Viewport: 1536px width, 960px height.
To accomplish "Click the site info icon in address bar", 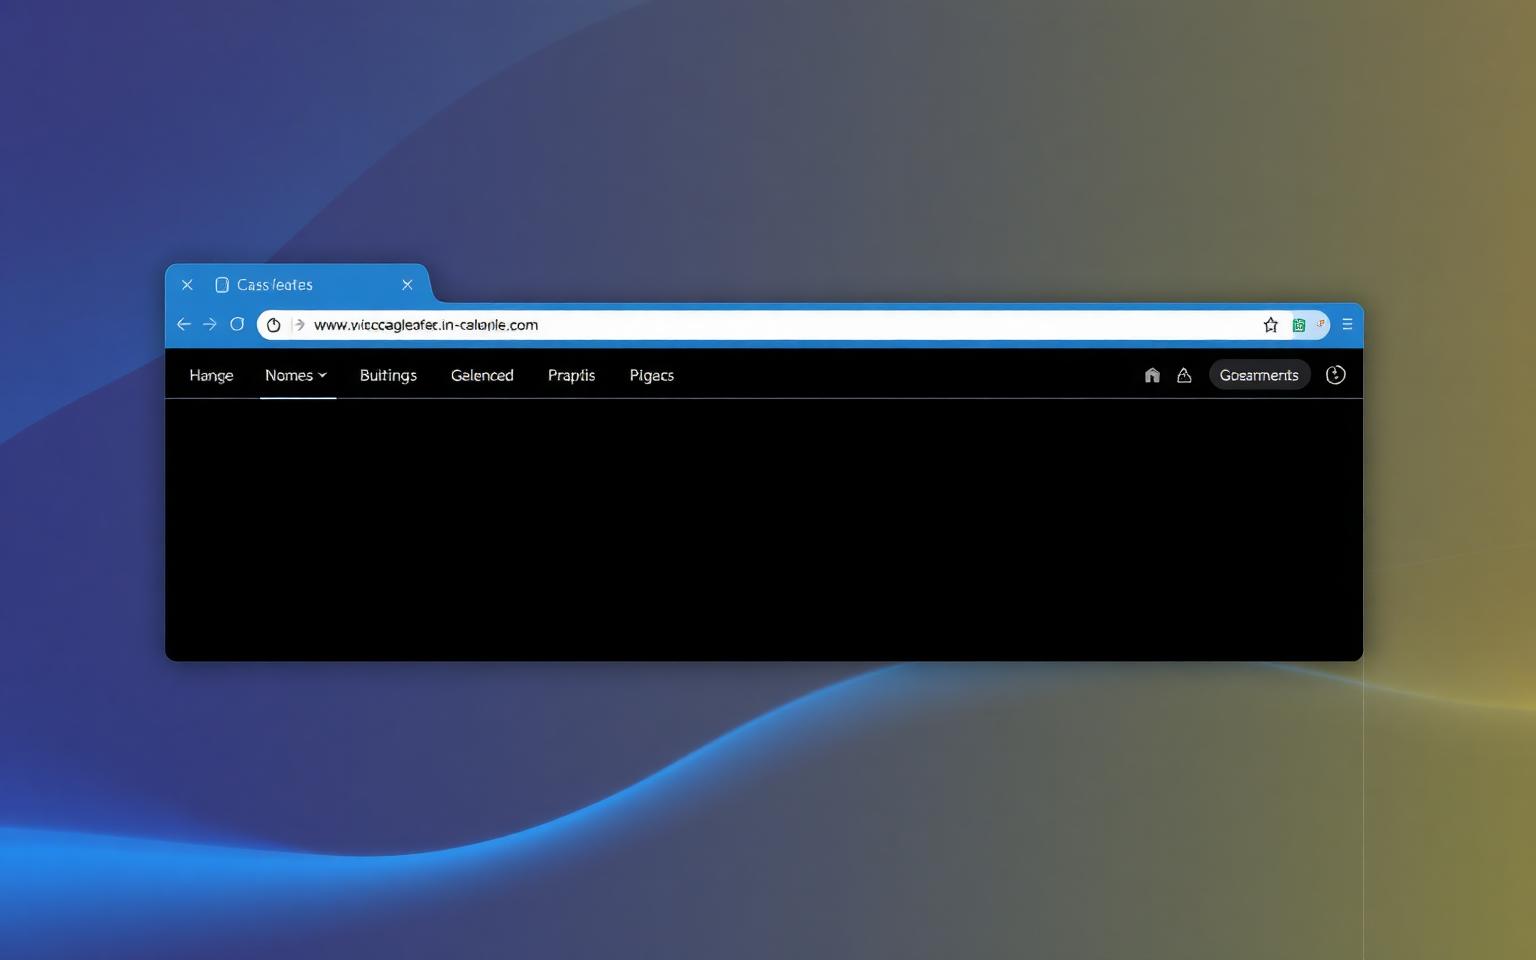I will click(273, 325).
